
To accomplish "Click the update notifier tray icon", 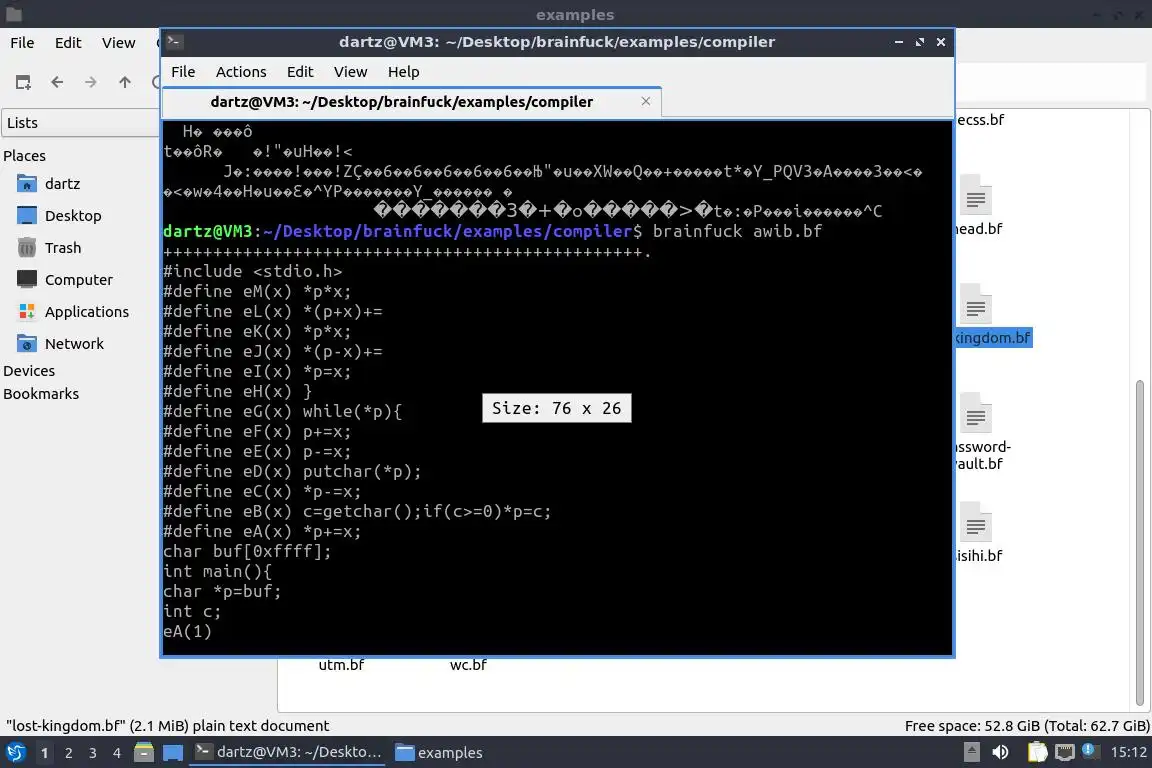I will pyautogui.click(x=1090, y=751).
